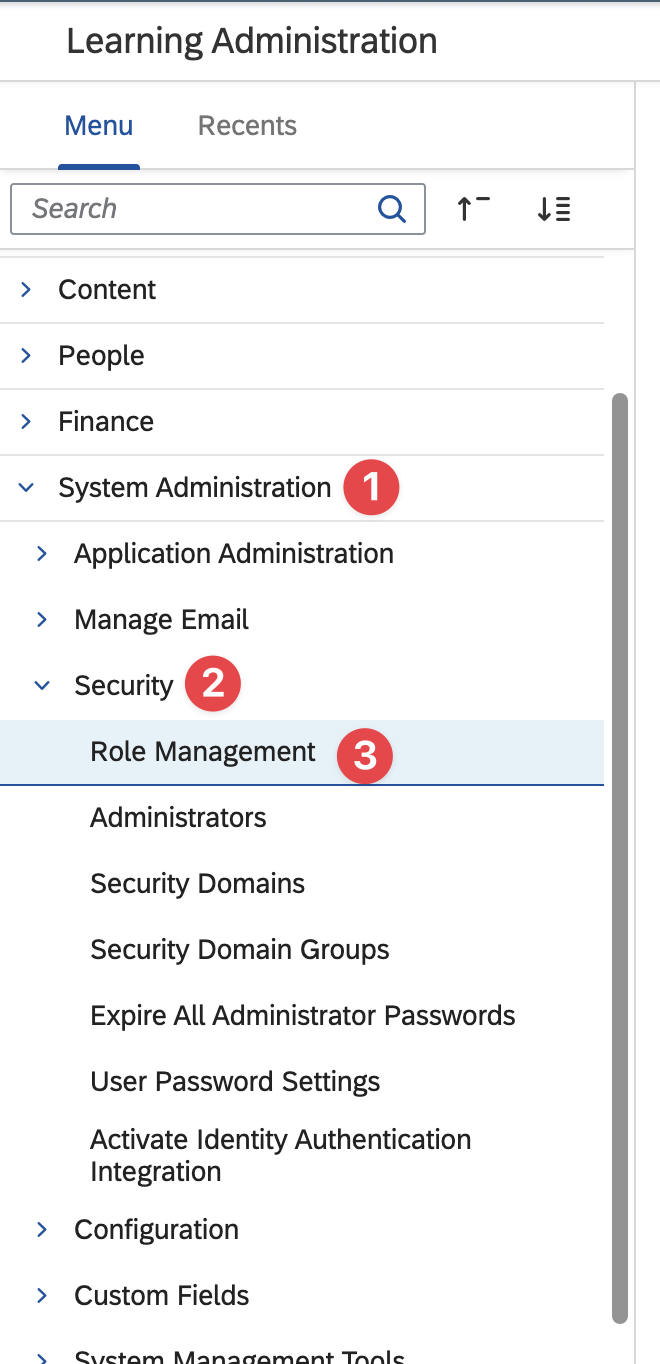
Task: Switch to the Recents tab
Action: pos(247,126)
